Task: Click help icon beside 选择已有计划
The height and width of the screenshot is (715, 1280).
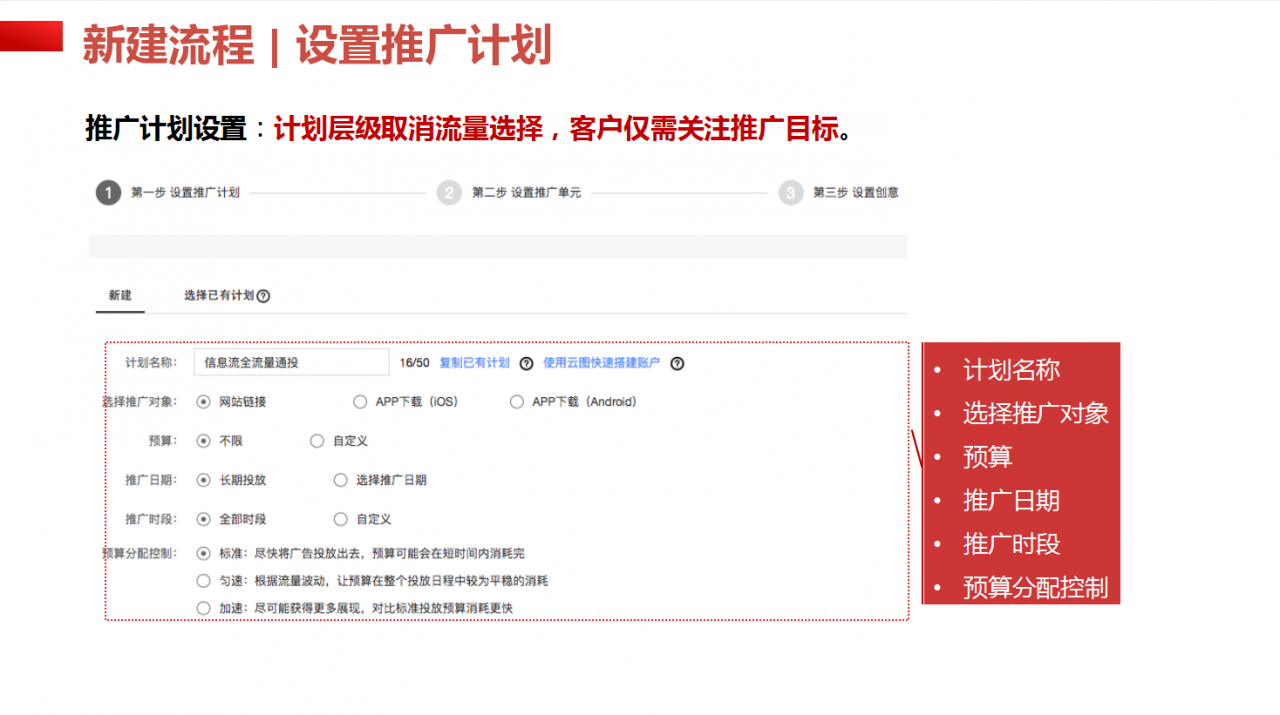Action: click(263, 296)
